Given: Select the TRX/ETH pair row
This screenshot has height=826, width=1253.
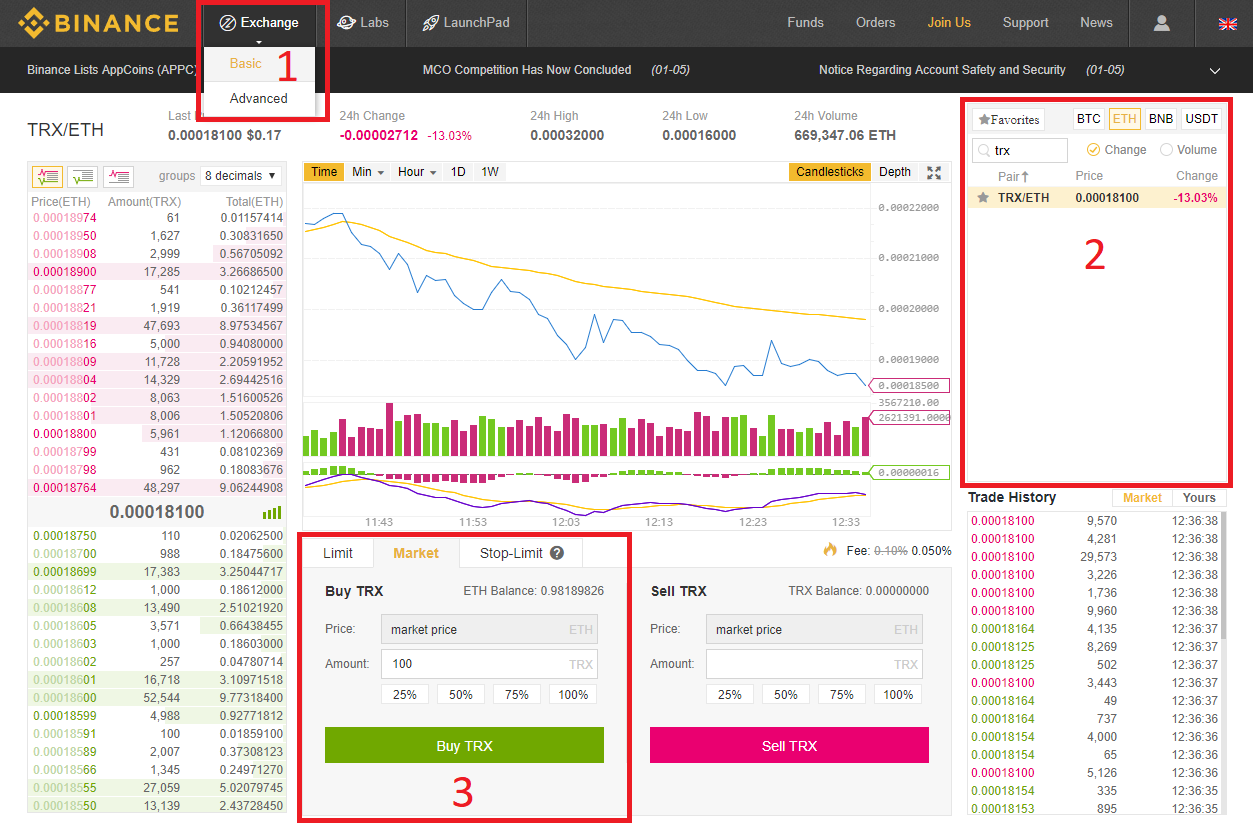Looking at the screenshot, I should (x=1097, y=198).
